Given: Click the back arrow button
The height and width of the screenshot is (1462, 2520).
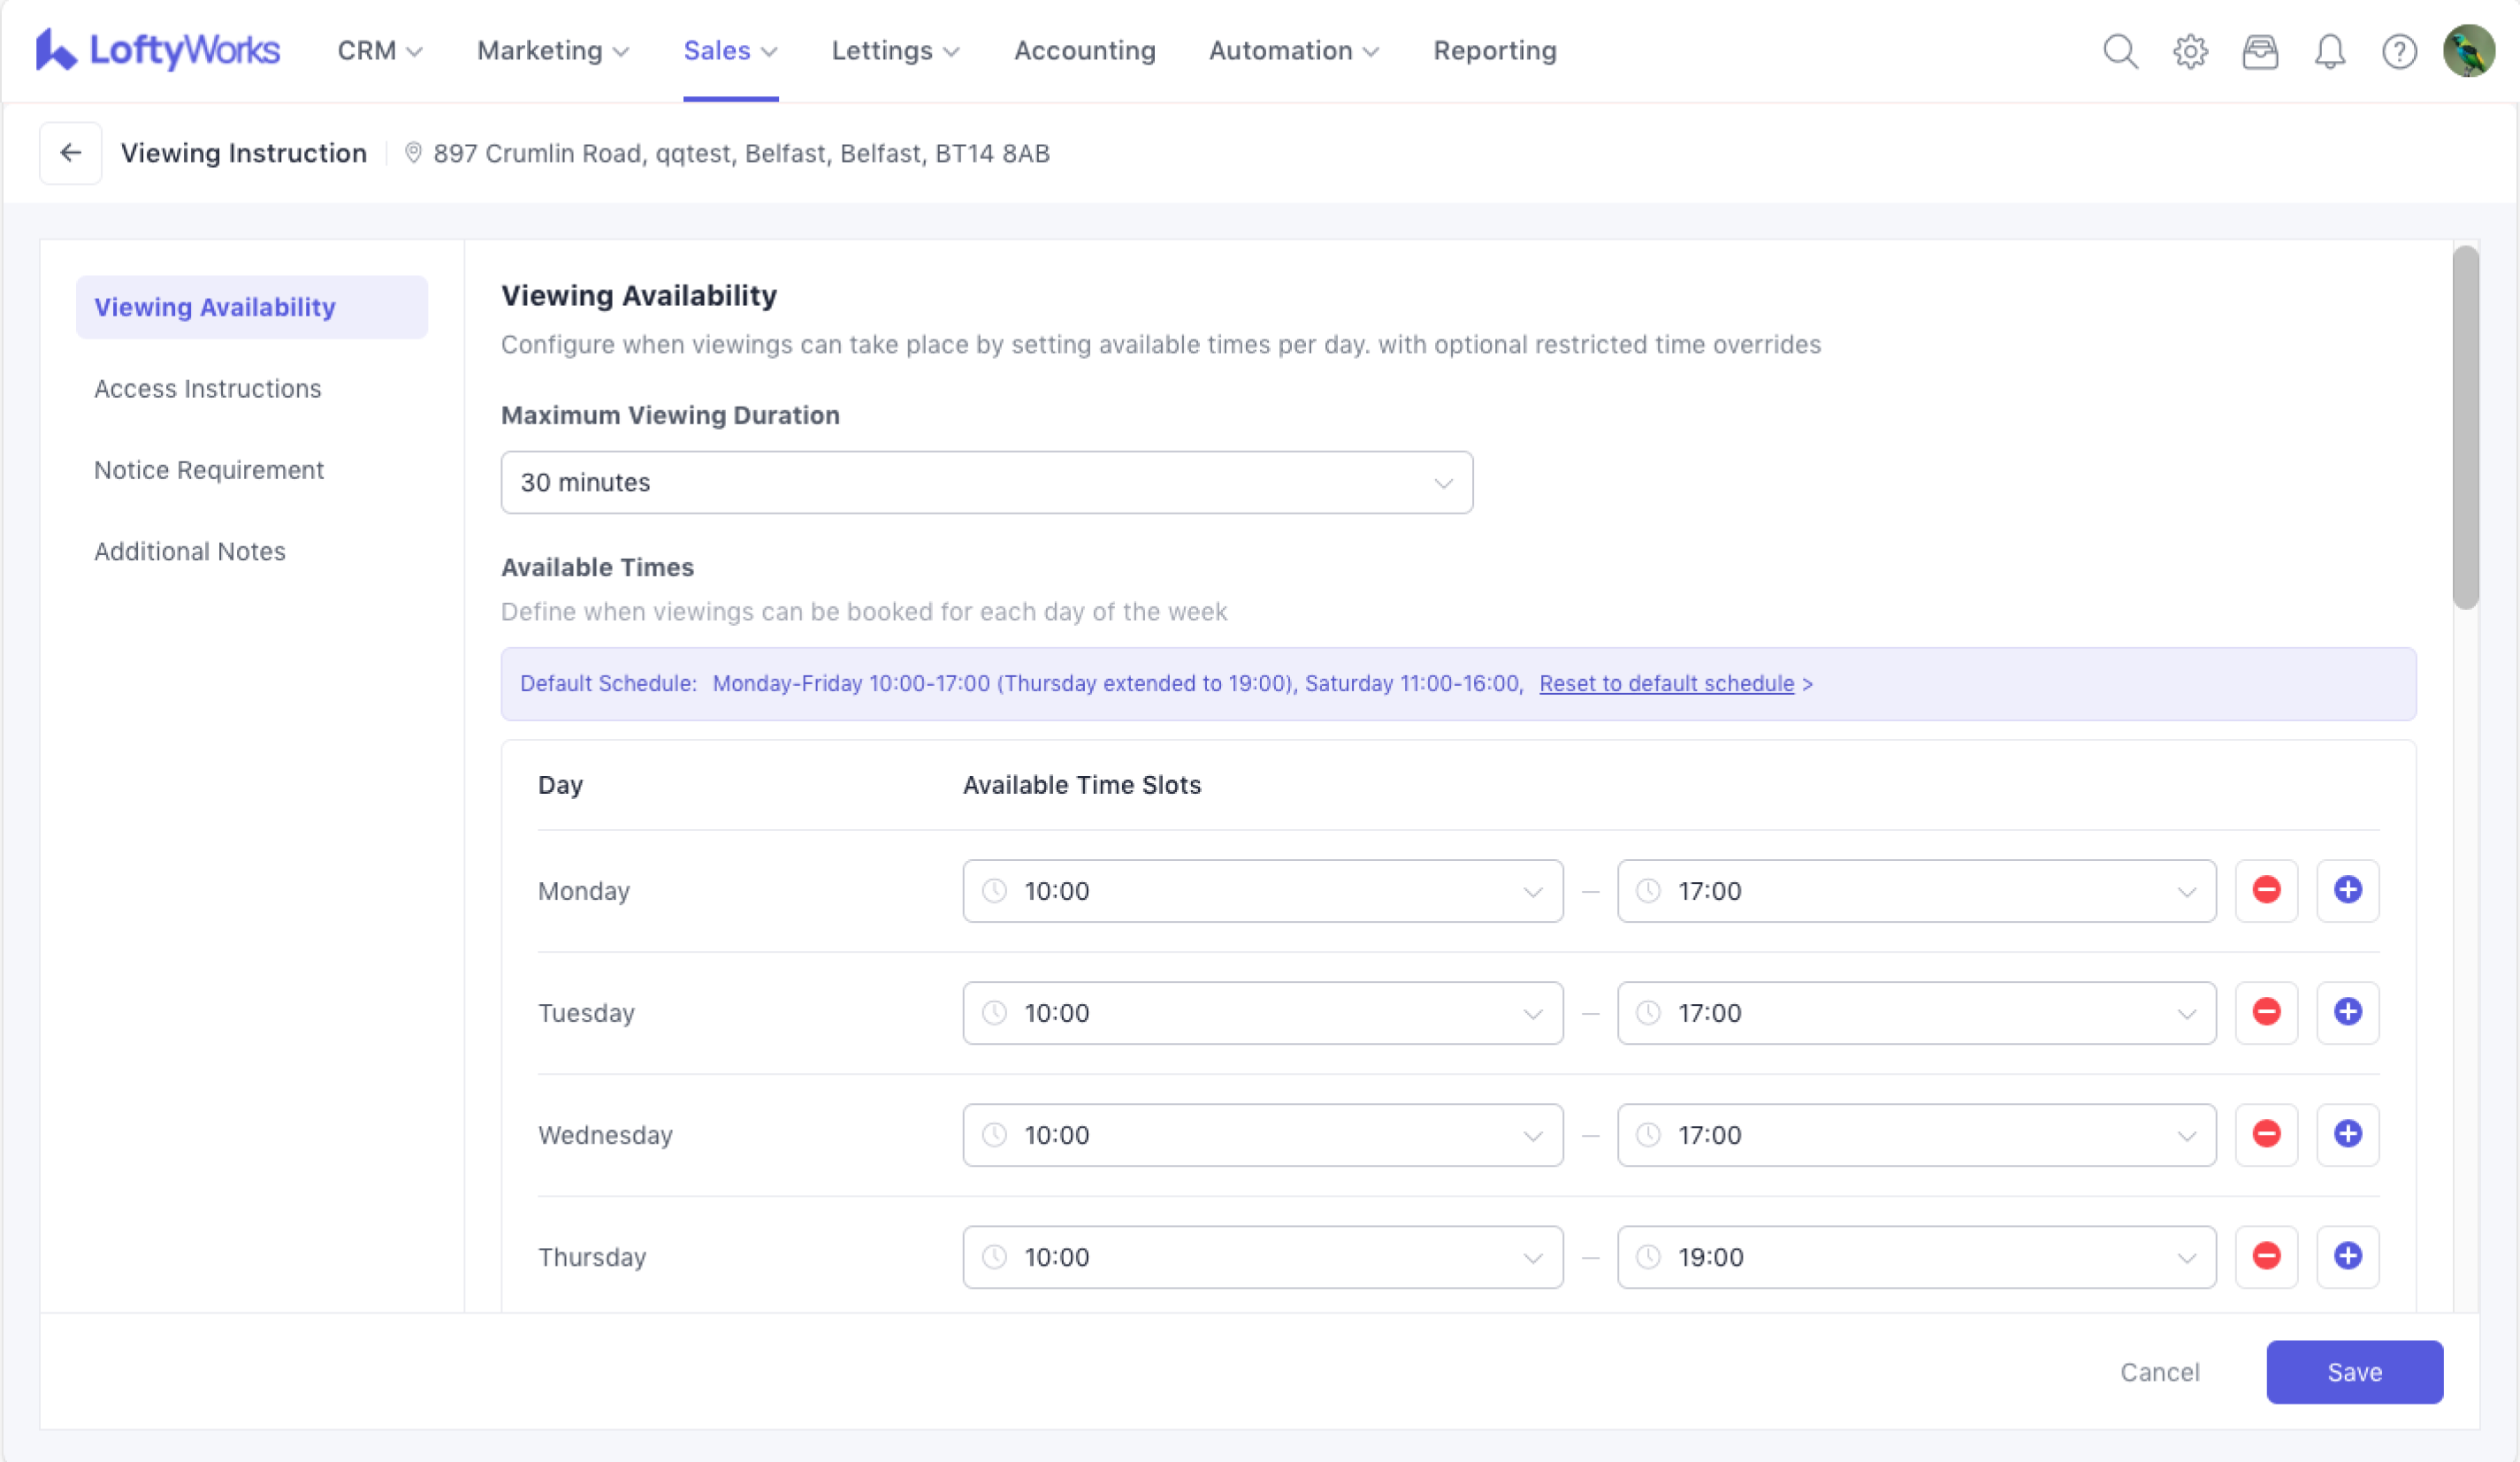Looking at the screenshot, I should pyautogui.click(x=70, y=153).
